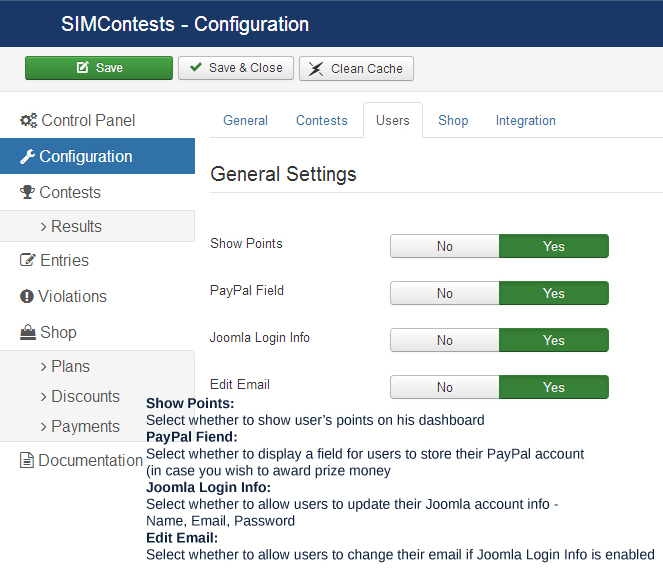Click the Save & Close button
Viewport: 663px width, 569px height.
236,68
